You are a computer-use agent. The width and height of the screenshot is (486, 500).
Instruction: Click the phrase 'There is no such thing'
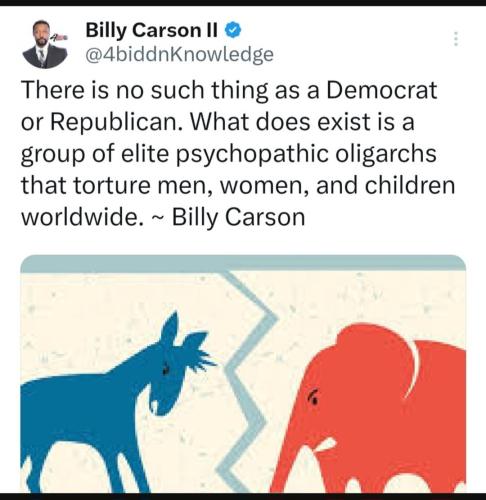pyautogui.click(x=145, y=91)
